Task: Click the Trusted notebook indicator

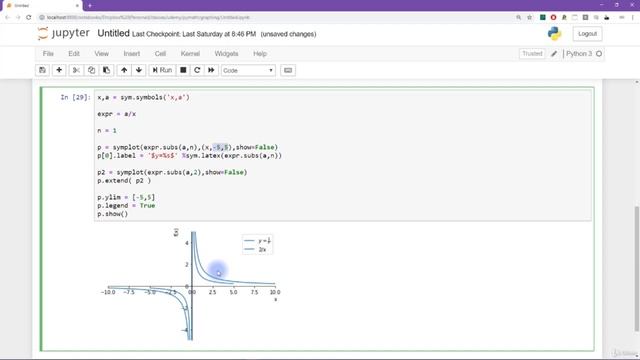Action: [532, 53]
